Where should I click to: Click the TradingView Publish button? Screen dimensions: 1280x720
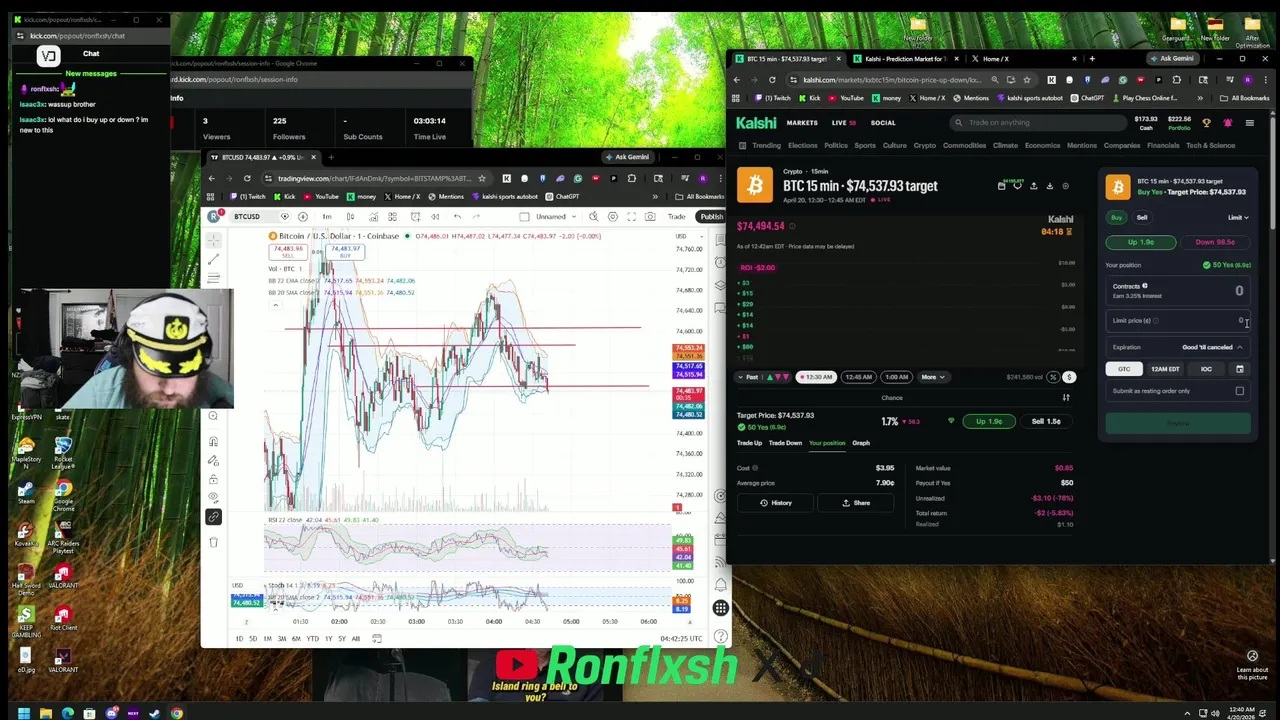point(711,217)
